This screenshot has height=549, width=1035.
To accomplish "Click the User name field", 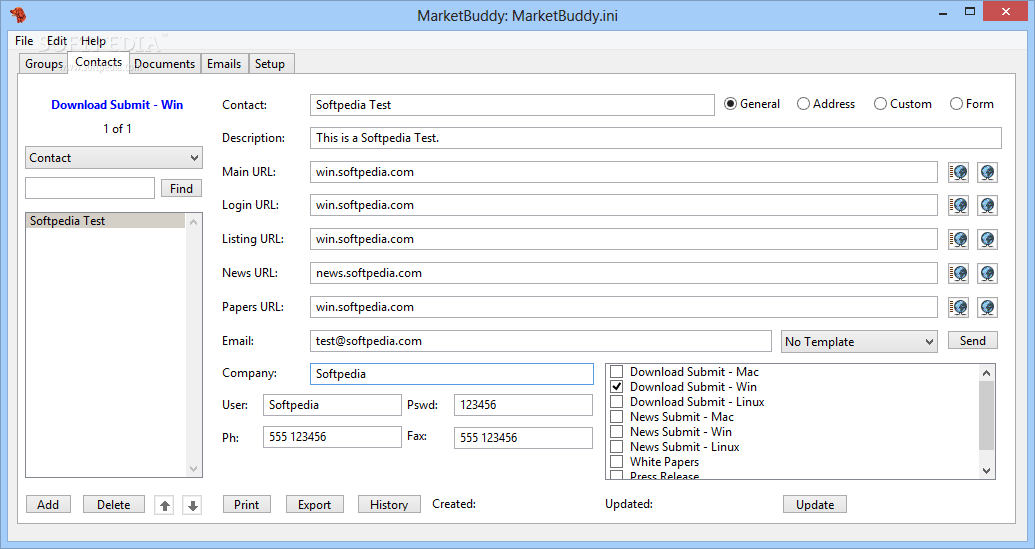I will (x=332, y=405).
